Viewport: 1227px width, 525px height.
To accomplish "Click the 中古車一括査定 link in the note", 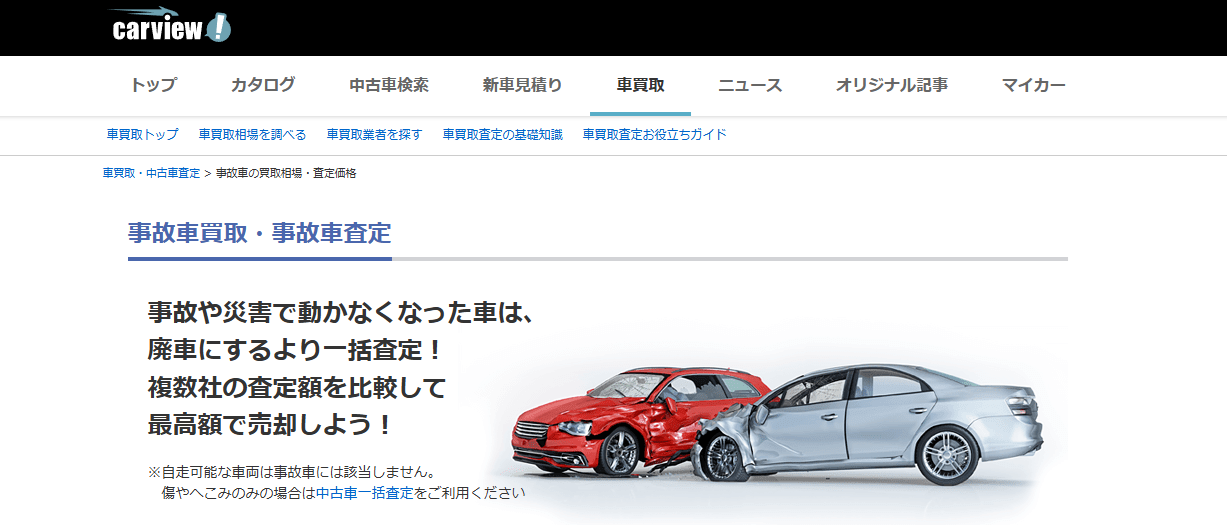I will pos(364,493).
